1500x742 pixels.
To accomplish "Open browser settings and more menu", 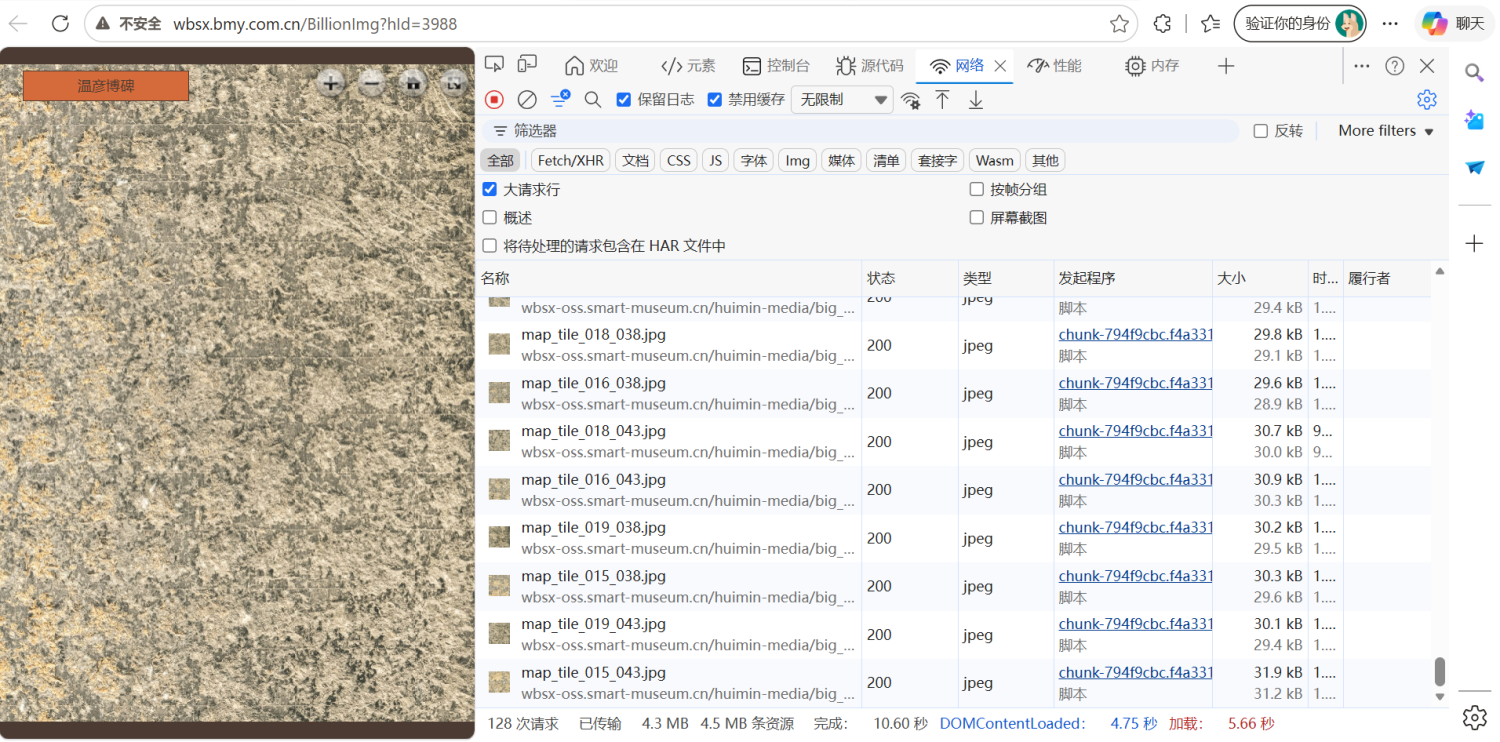I will [1390, 23].
